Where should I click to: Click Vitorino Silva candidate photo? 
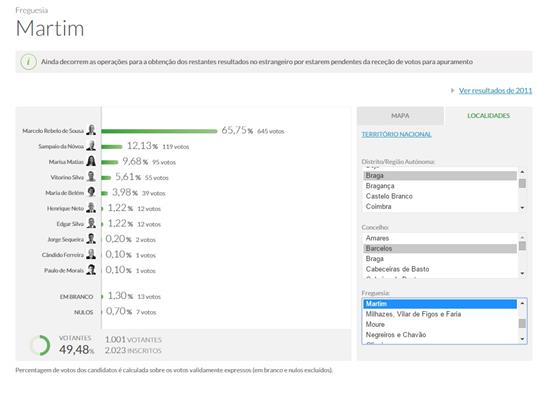click(x=91, y=176)
